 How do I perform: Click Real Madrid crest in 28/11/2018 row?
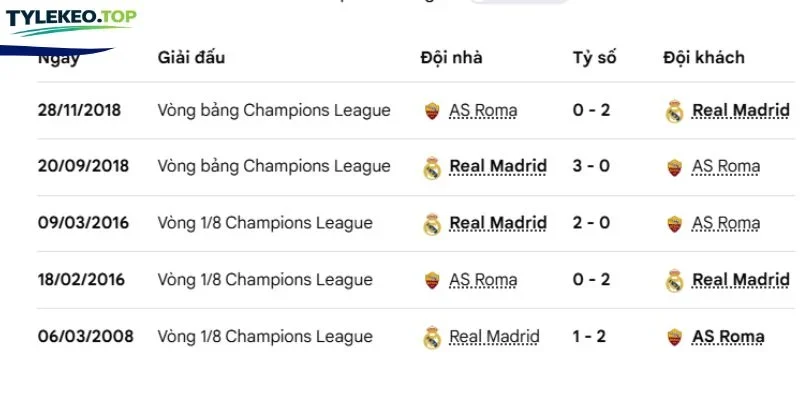674,111
